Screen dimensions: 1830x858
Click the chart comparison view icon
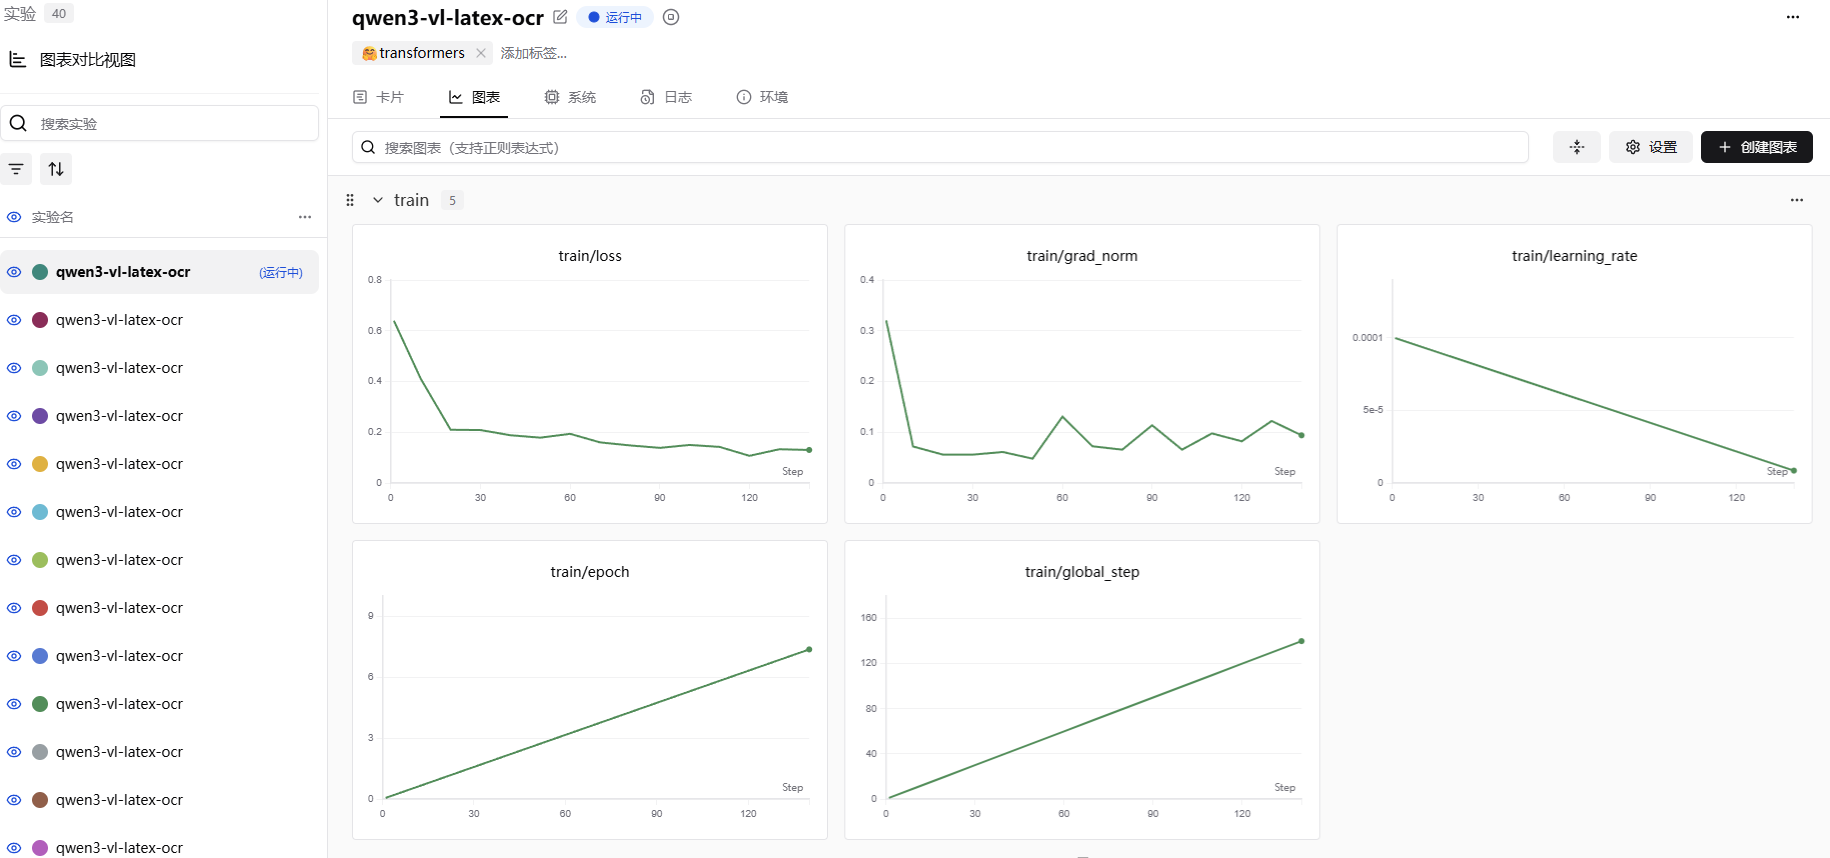coord(17,60)
